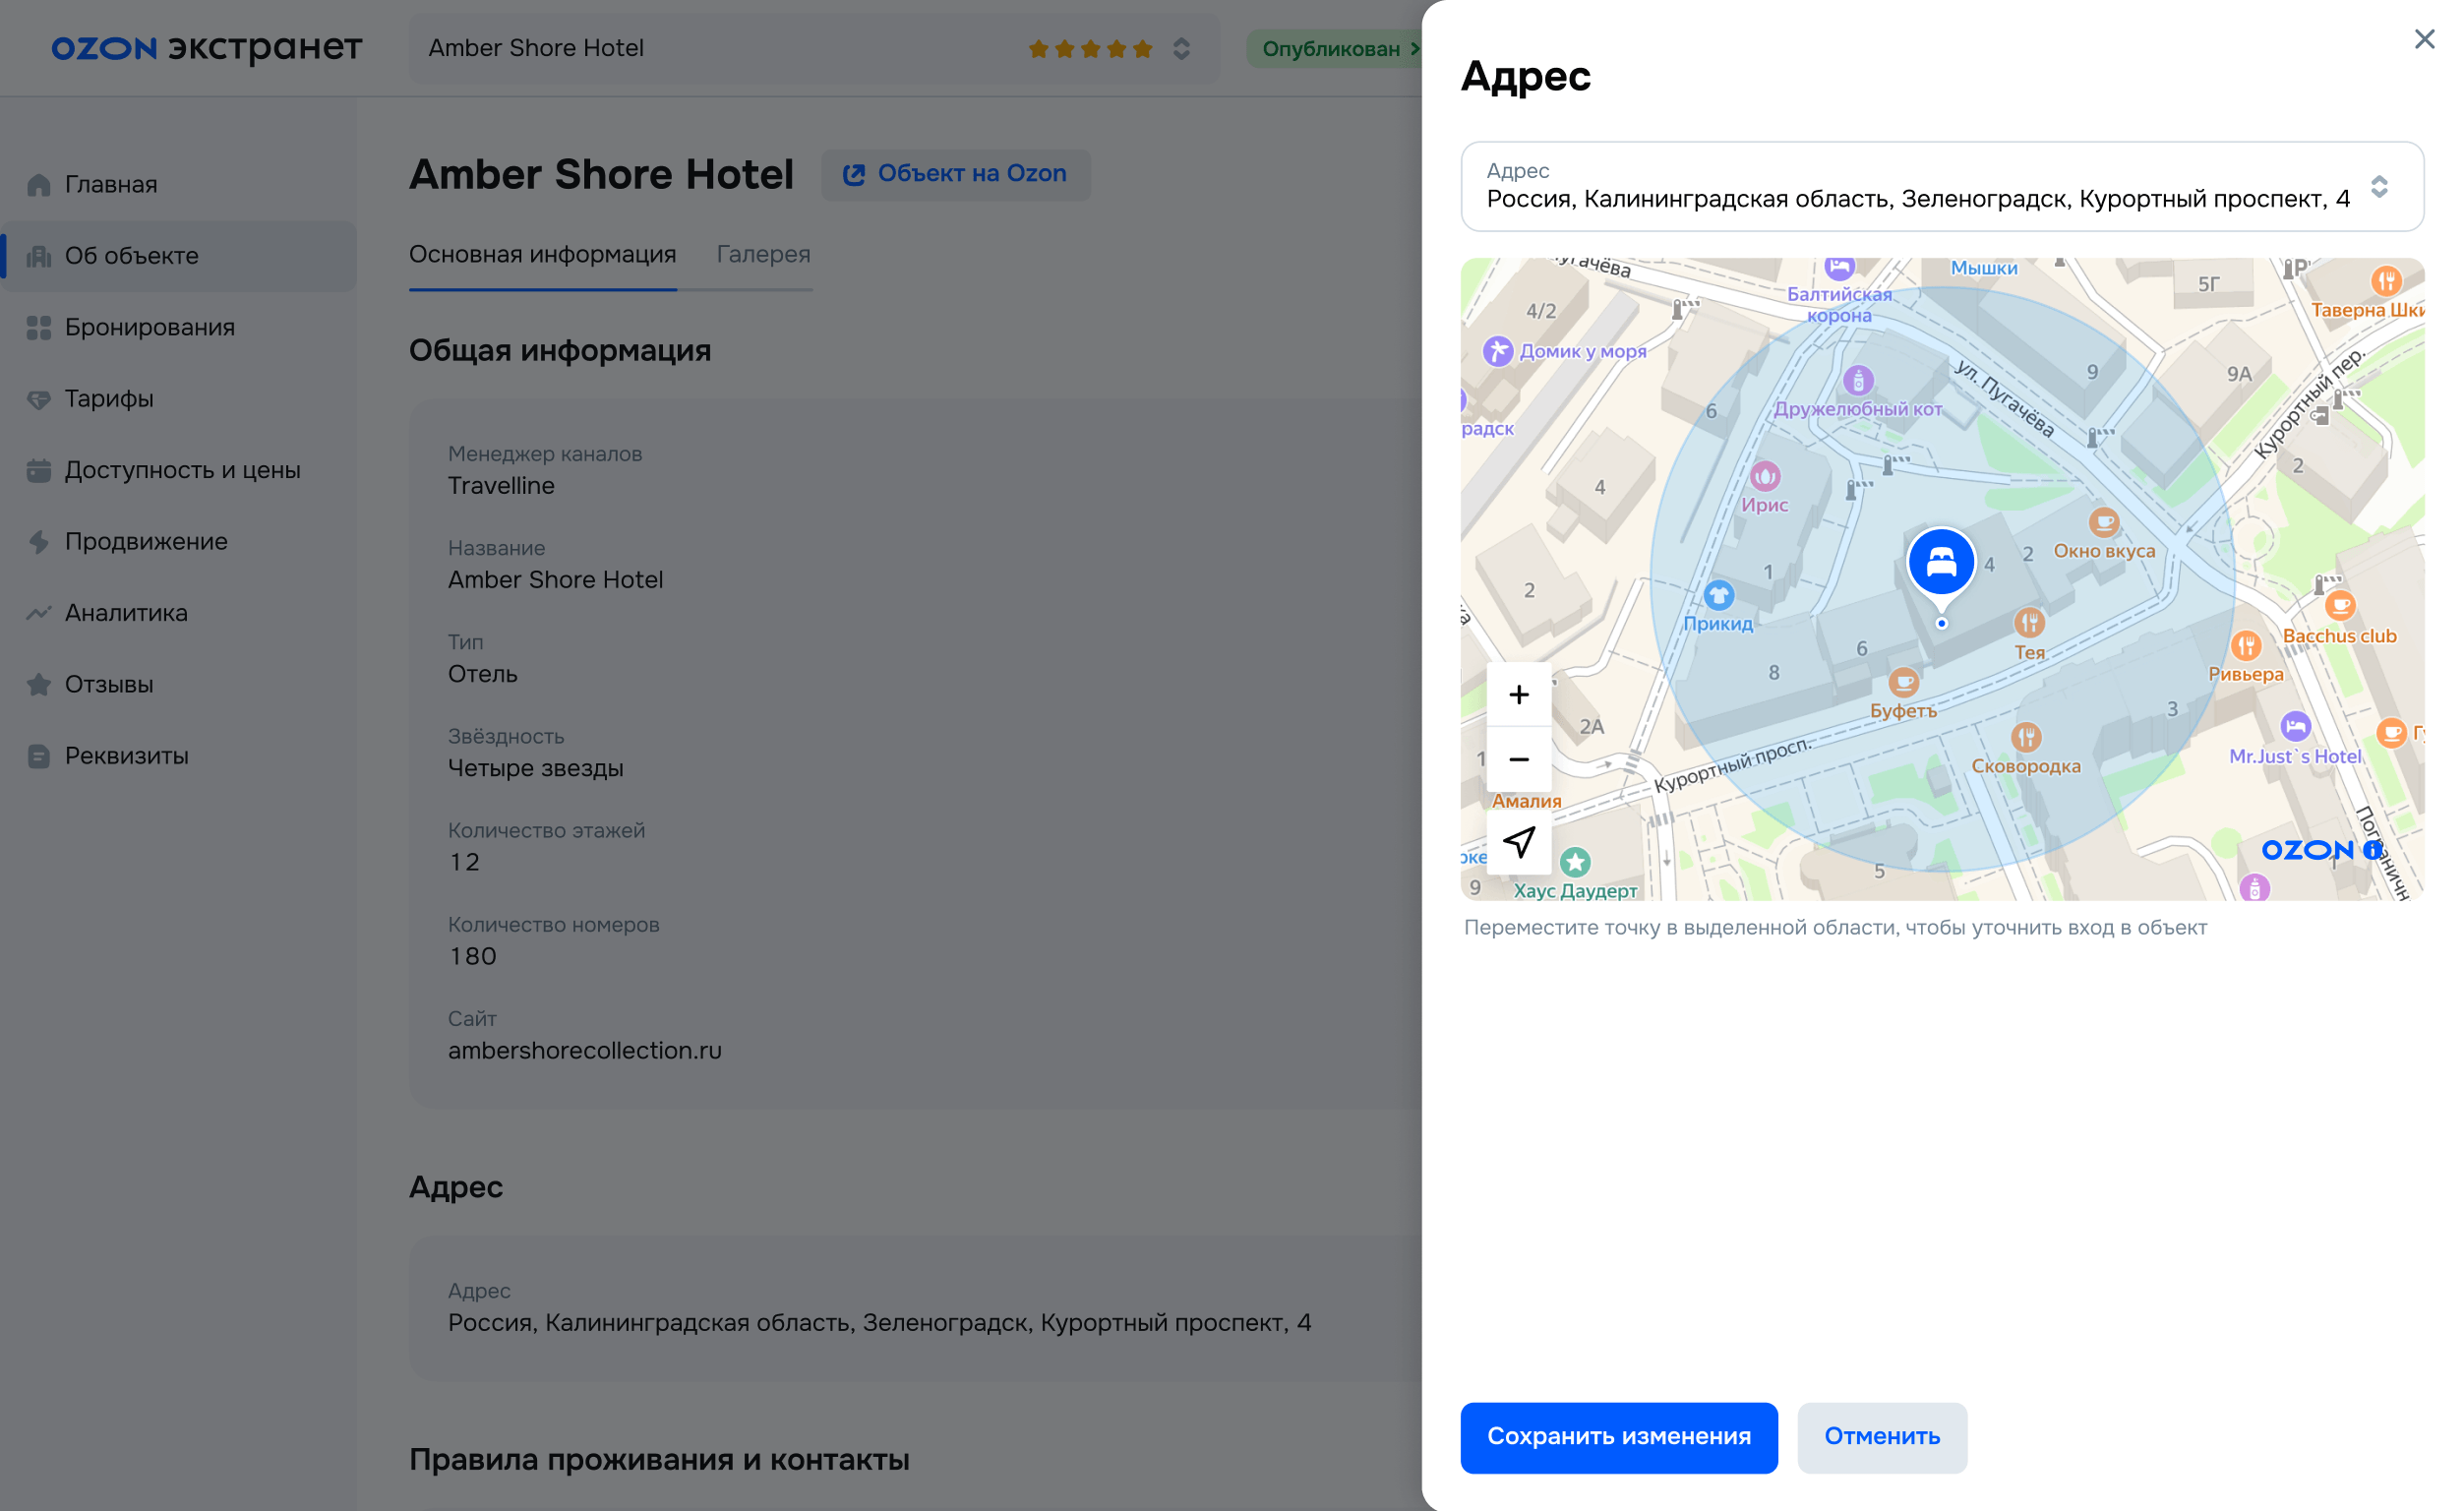Image resolution: width=2464 pixels, height=1511 pixels.
Task: Click the Ирис flower shop map icon
Action: tap(1765, 476)
